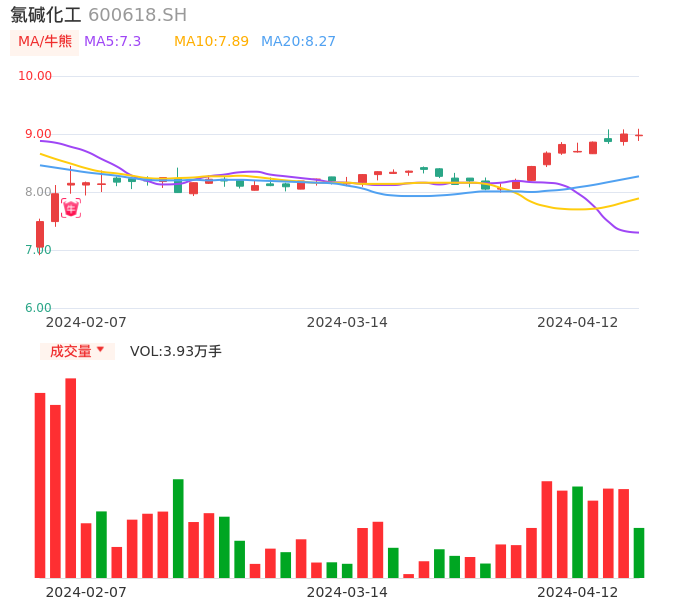
Task: Click the 2024-02-07 date label under price chart
Action: 86,322
